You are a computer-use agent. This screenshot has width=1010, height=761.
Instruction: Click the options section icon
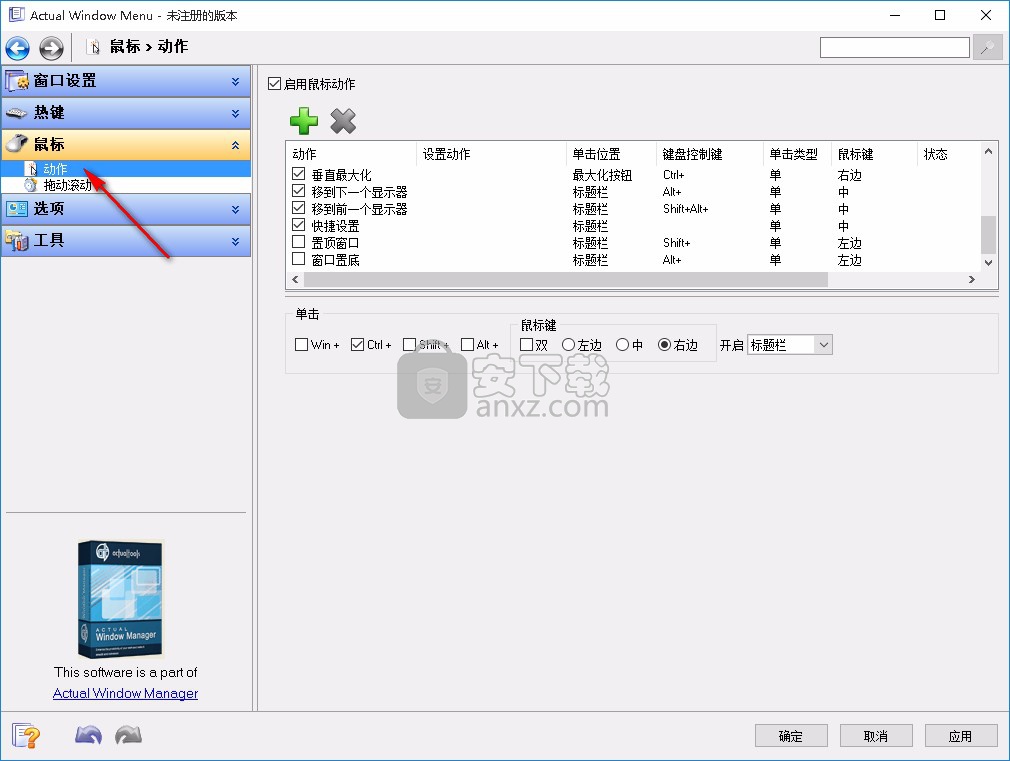click(x=17, y=209)
